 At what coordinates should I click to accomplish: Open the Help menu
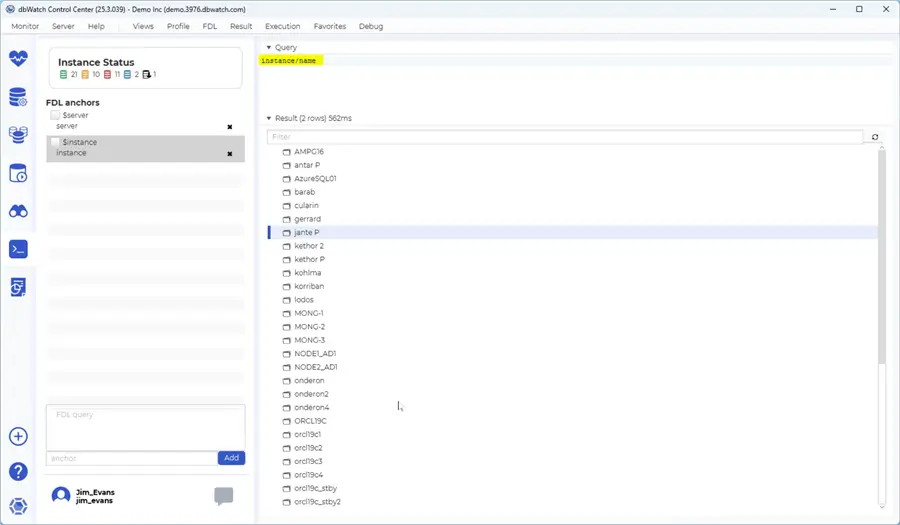96,26
